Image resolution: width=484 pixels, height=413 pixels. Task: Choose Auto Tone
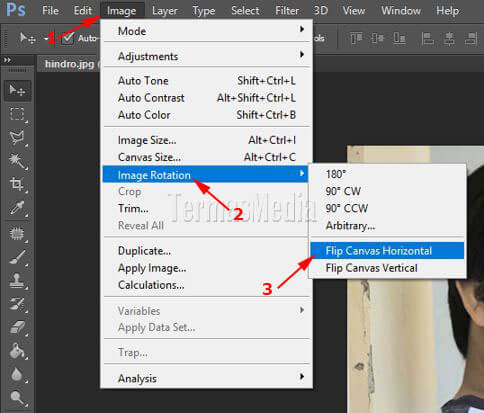[206, 80]
